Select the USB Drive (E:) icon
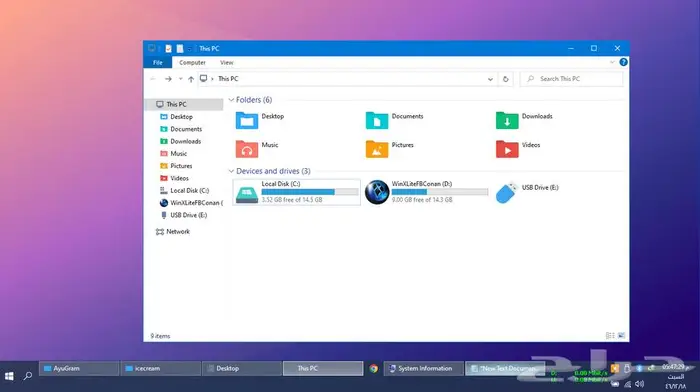This screenshot has height=392, width=700. (507, 193)
